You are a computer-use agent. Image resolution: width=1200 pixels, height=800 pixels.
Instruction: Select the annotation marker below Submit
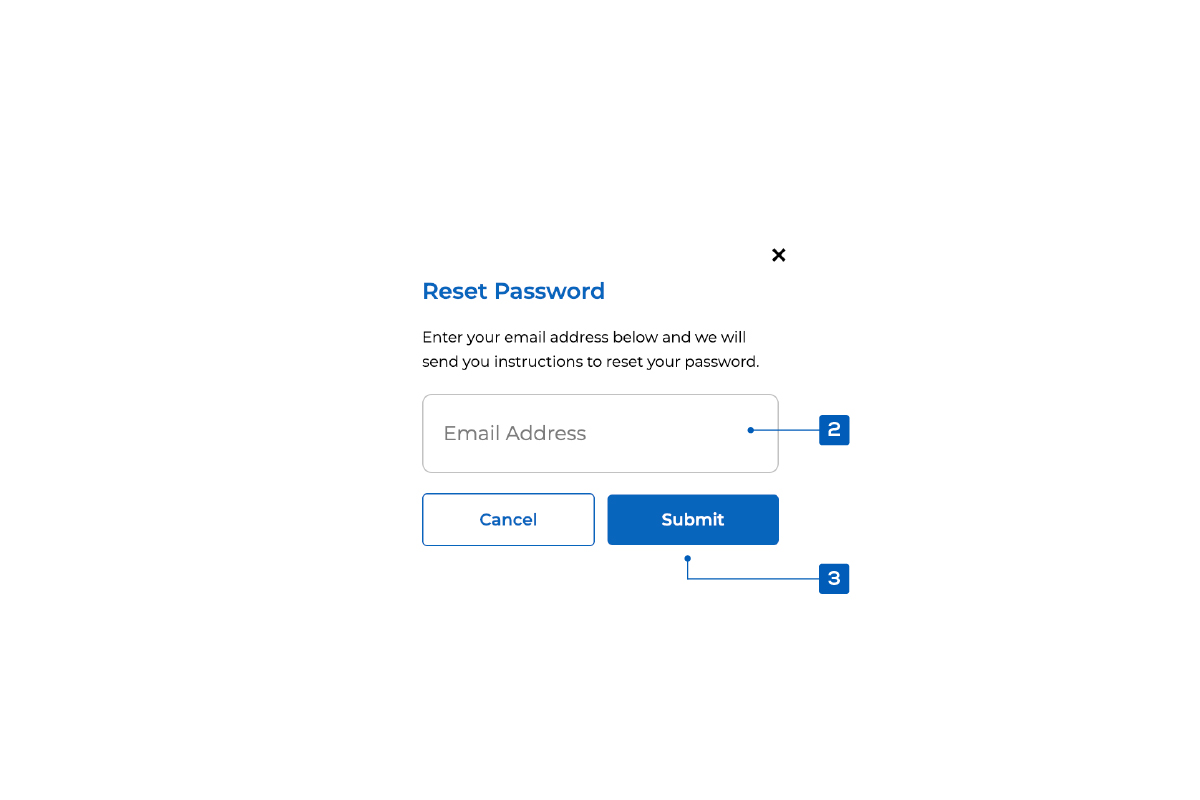point(834,578)
